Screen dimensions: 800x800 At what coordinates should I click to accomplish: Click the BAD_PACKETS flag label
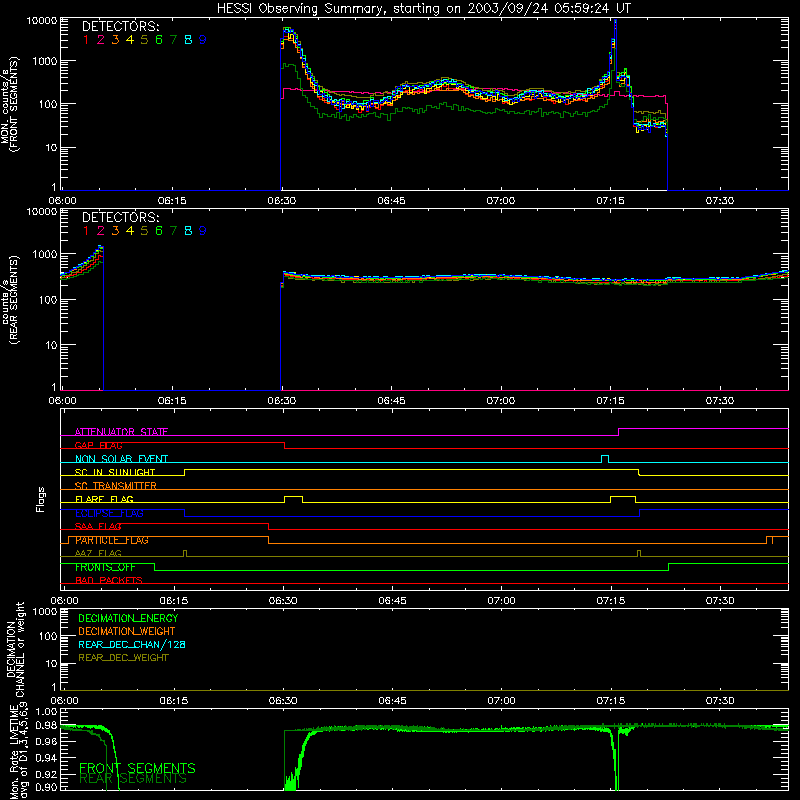[109, 581]
